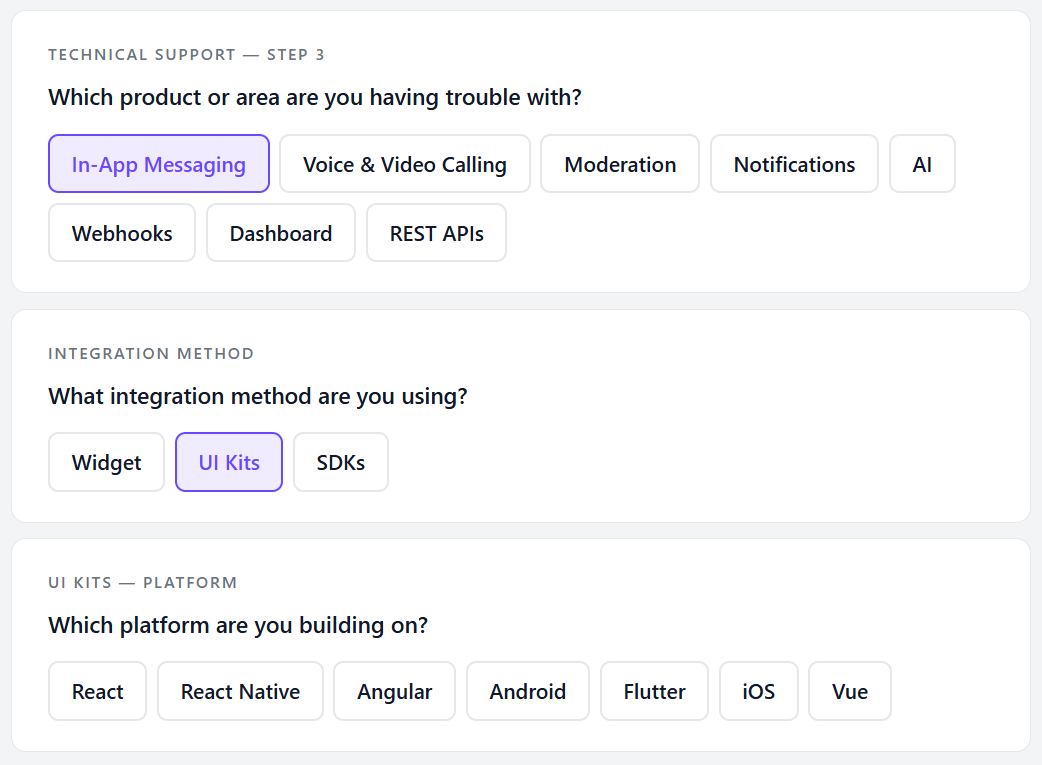Pick REST APIs as the area
1042x765 pixels.
click(x=437, y=233)
